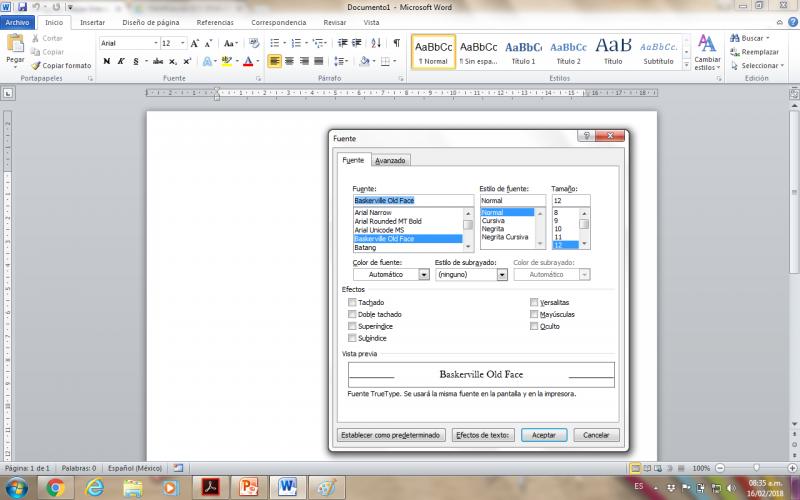Click the Multilevel list icon
This screenshot has width=800, height=500.
318,43
